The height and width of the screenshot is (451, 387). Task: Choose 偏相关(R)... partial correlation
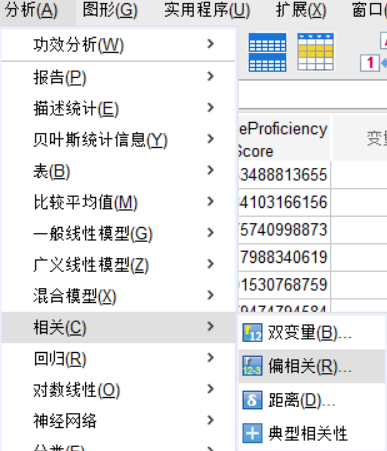click(x=312, y=366)
